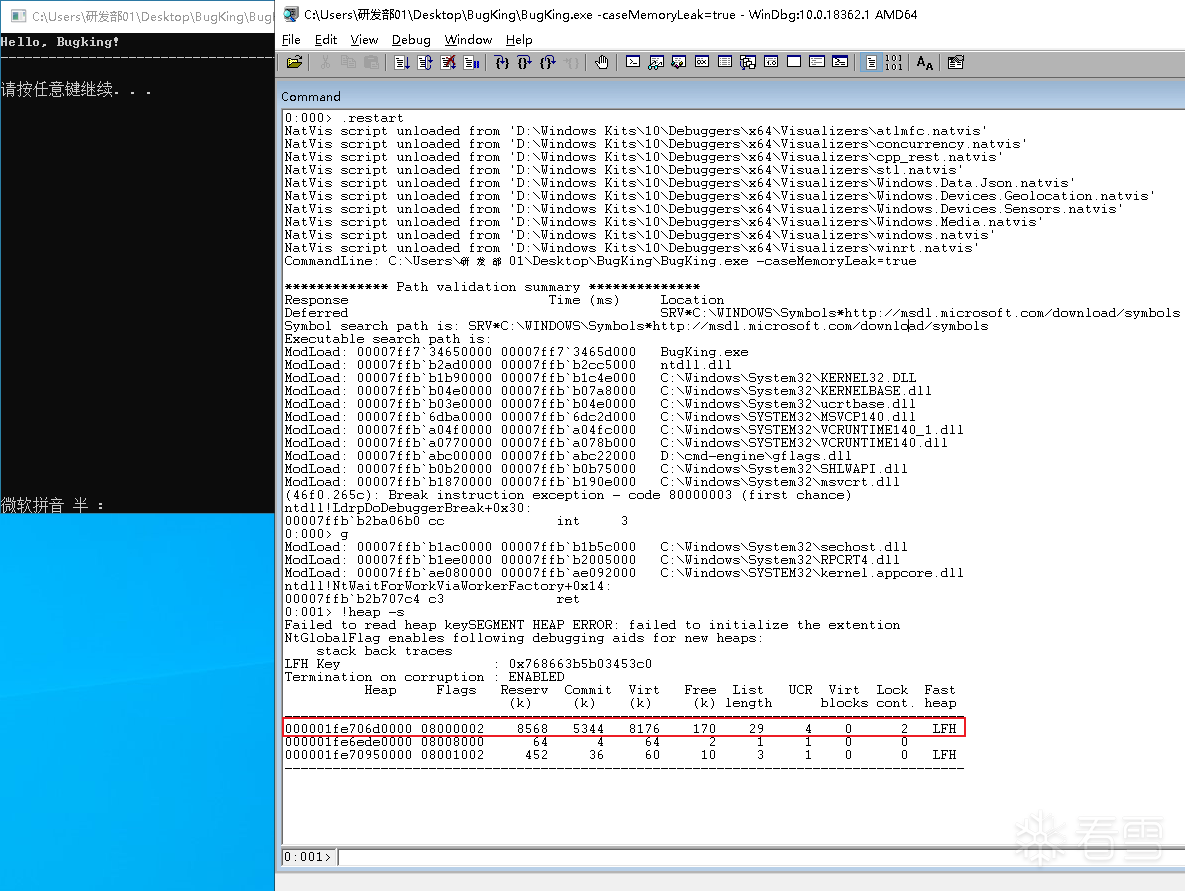Click the 'CommandLine:' output line
The image size is (1185, 891).
[x=600, y=261]
